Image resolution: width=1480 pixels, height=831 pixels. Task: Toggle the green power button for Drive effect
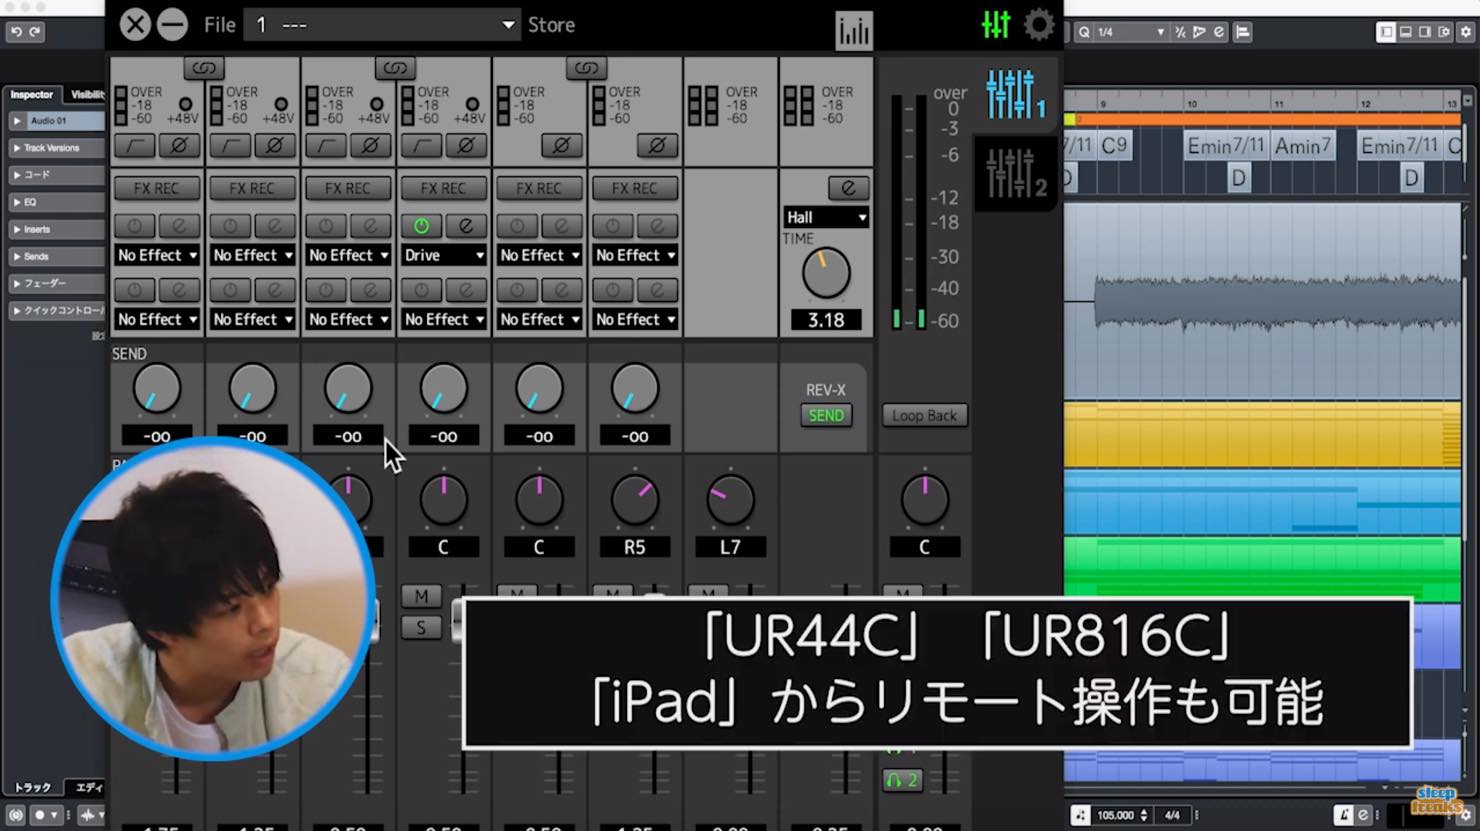(421, 226)
